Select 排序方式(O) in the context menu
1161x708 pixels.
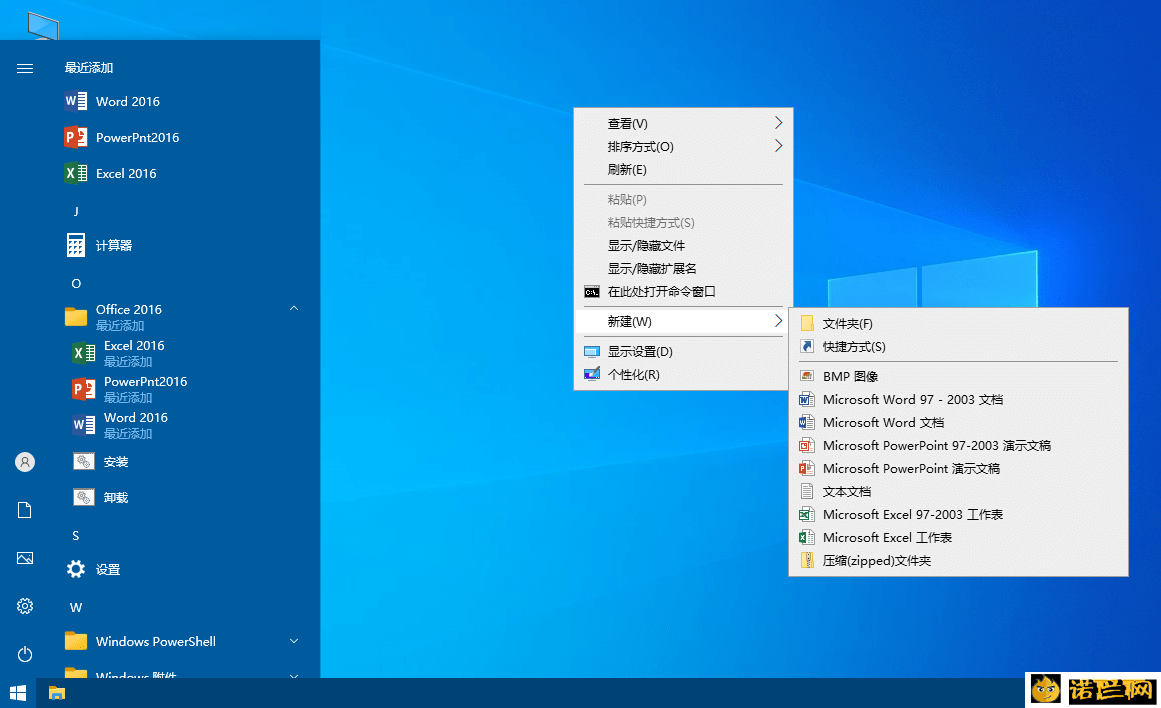[x=683, y=146]
